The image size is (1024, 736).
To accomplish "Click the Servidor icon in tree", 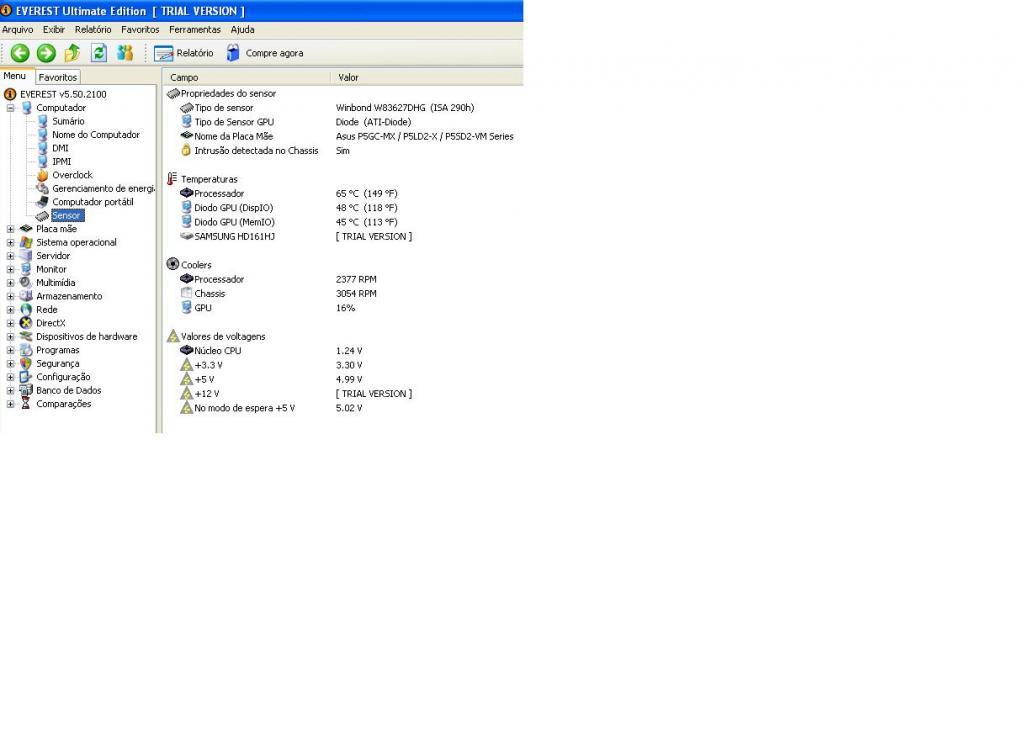I will tap(26, 256).
